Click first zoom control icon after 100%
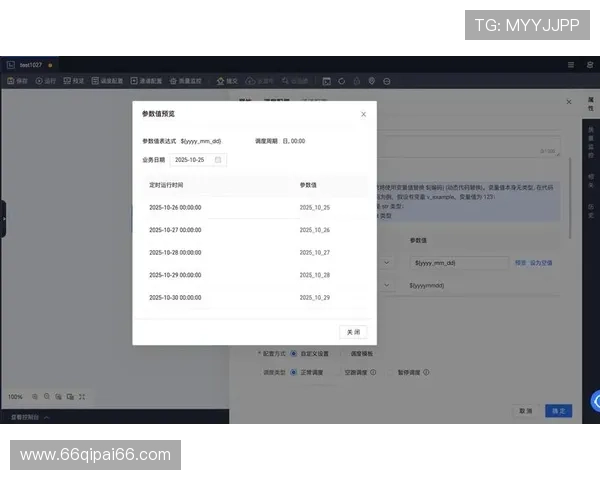600x480 pixels. tap(35, 397)
